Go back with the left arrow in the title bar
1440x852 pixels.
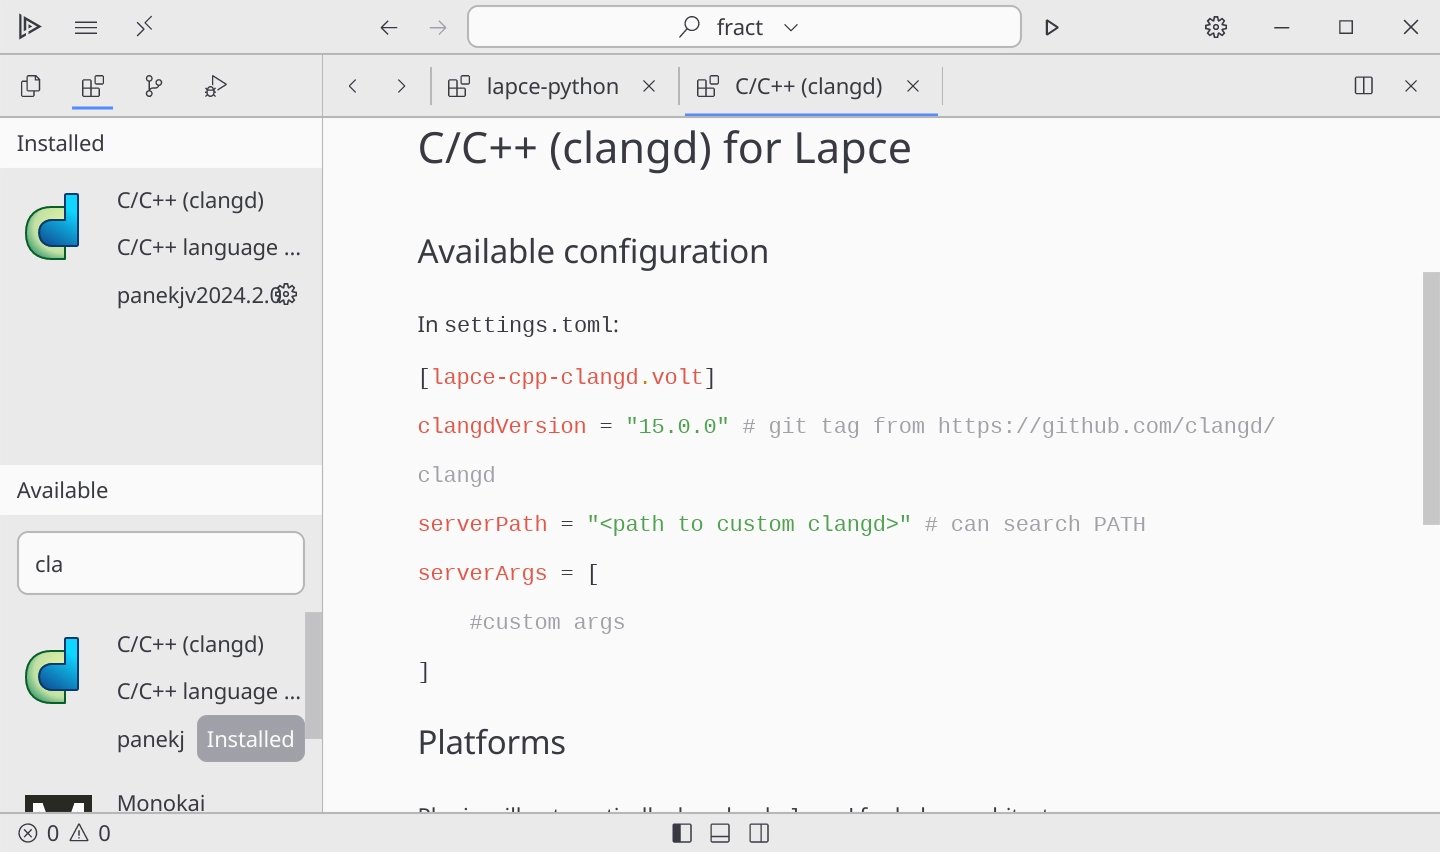(389, 27)
